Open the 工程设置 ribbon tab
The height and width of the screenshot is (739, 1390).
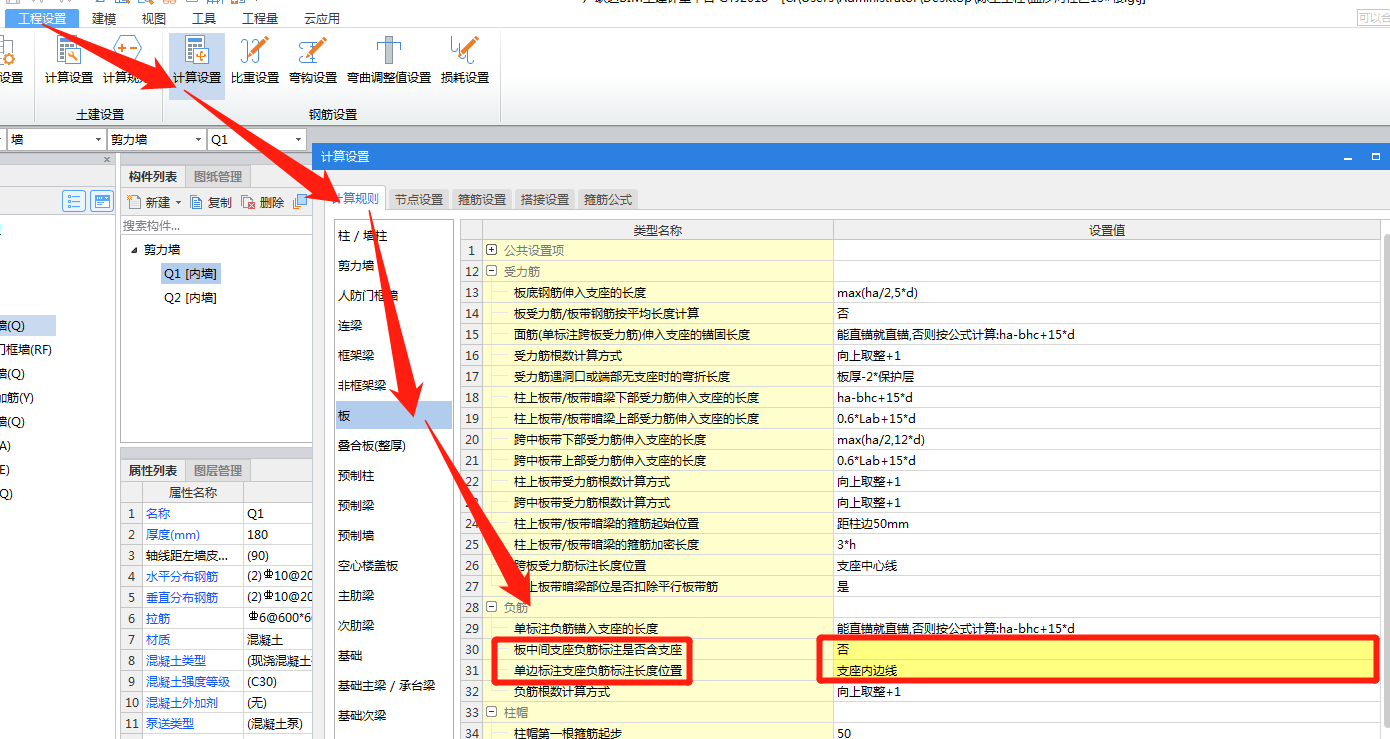click(x=42, y=18)
